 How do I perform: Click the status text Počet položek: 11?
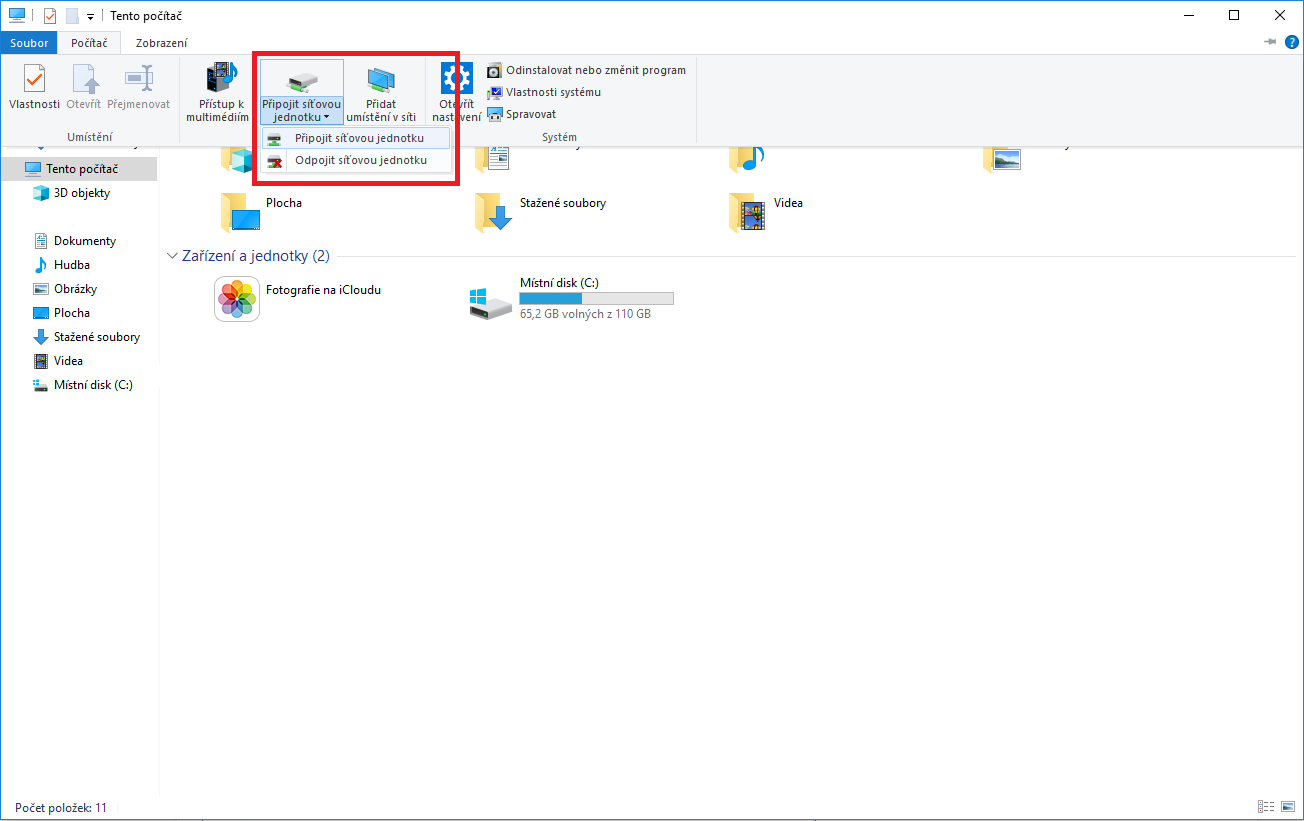pos(61,807)
